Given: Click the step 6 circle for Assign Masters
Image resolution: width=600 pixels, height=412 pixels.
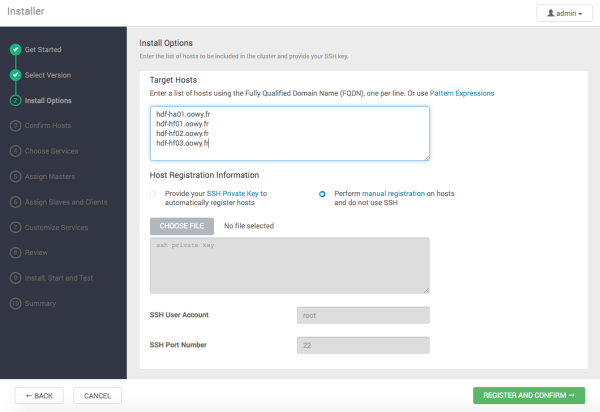Looking at the screenshot, I should click(x=15, y=176).
